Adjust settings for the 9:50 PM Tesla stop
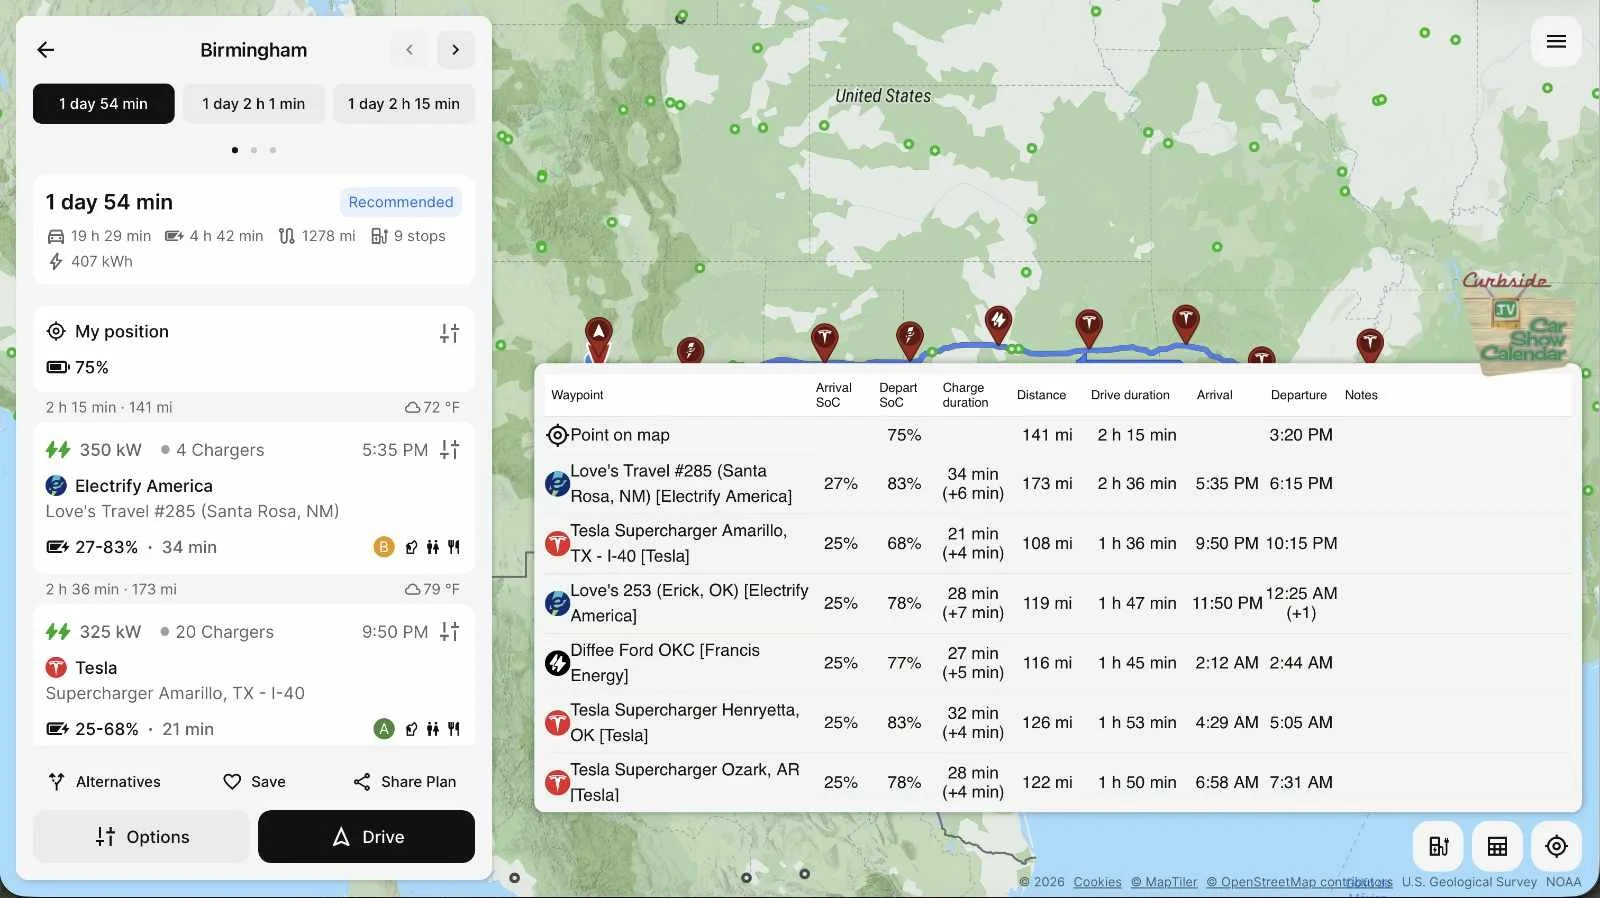This screenshot has height=898, width=1600. 450,632
